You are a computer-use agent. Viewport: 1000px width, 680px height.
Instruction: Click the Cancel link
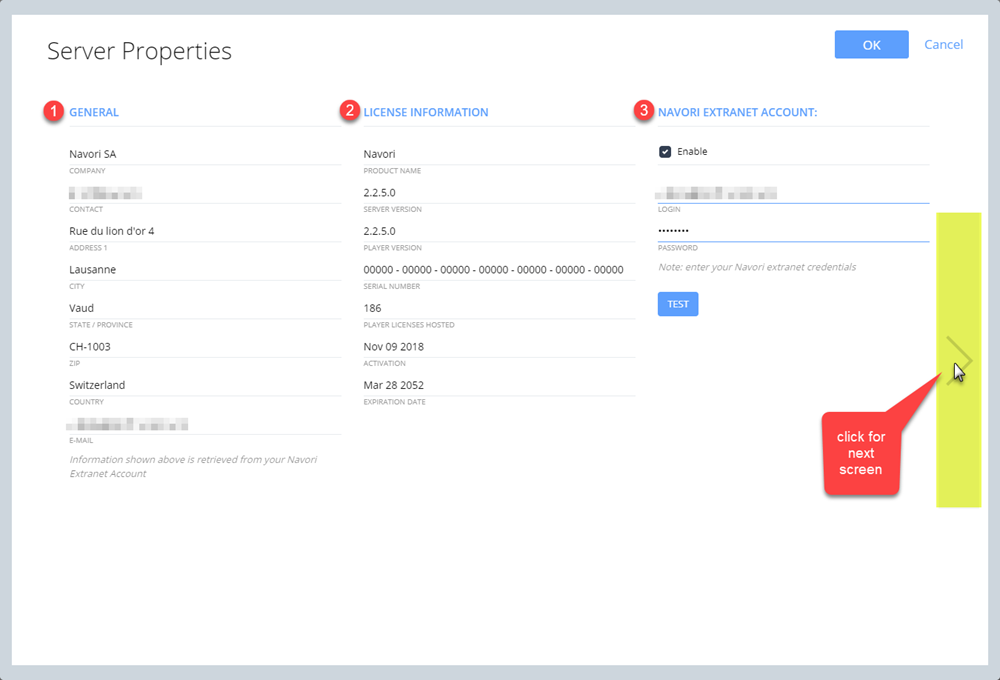click(x=943, y=45)
